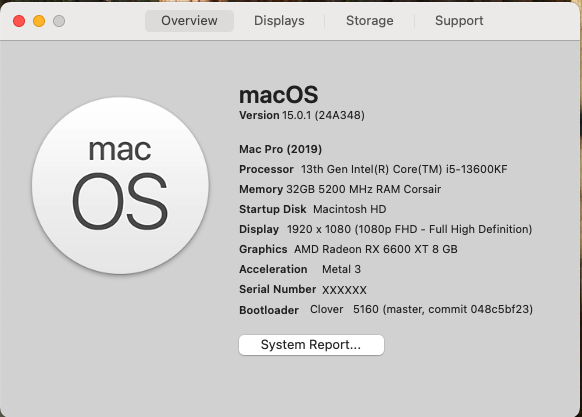Click the round macOS logo
This screenshot has height=417, width=582.
point(120,185)
